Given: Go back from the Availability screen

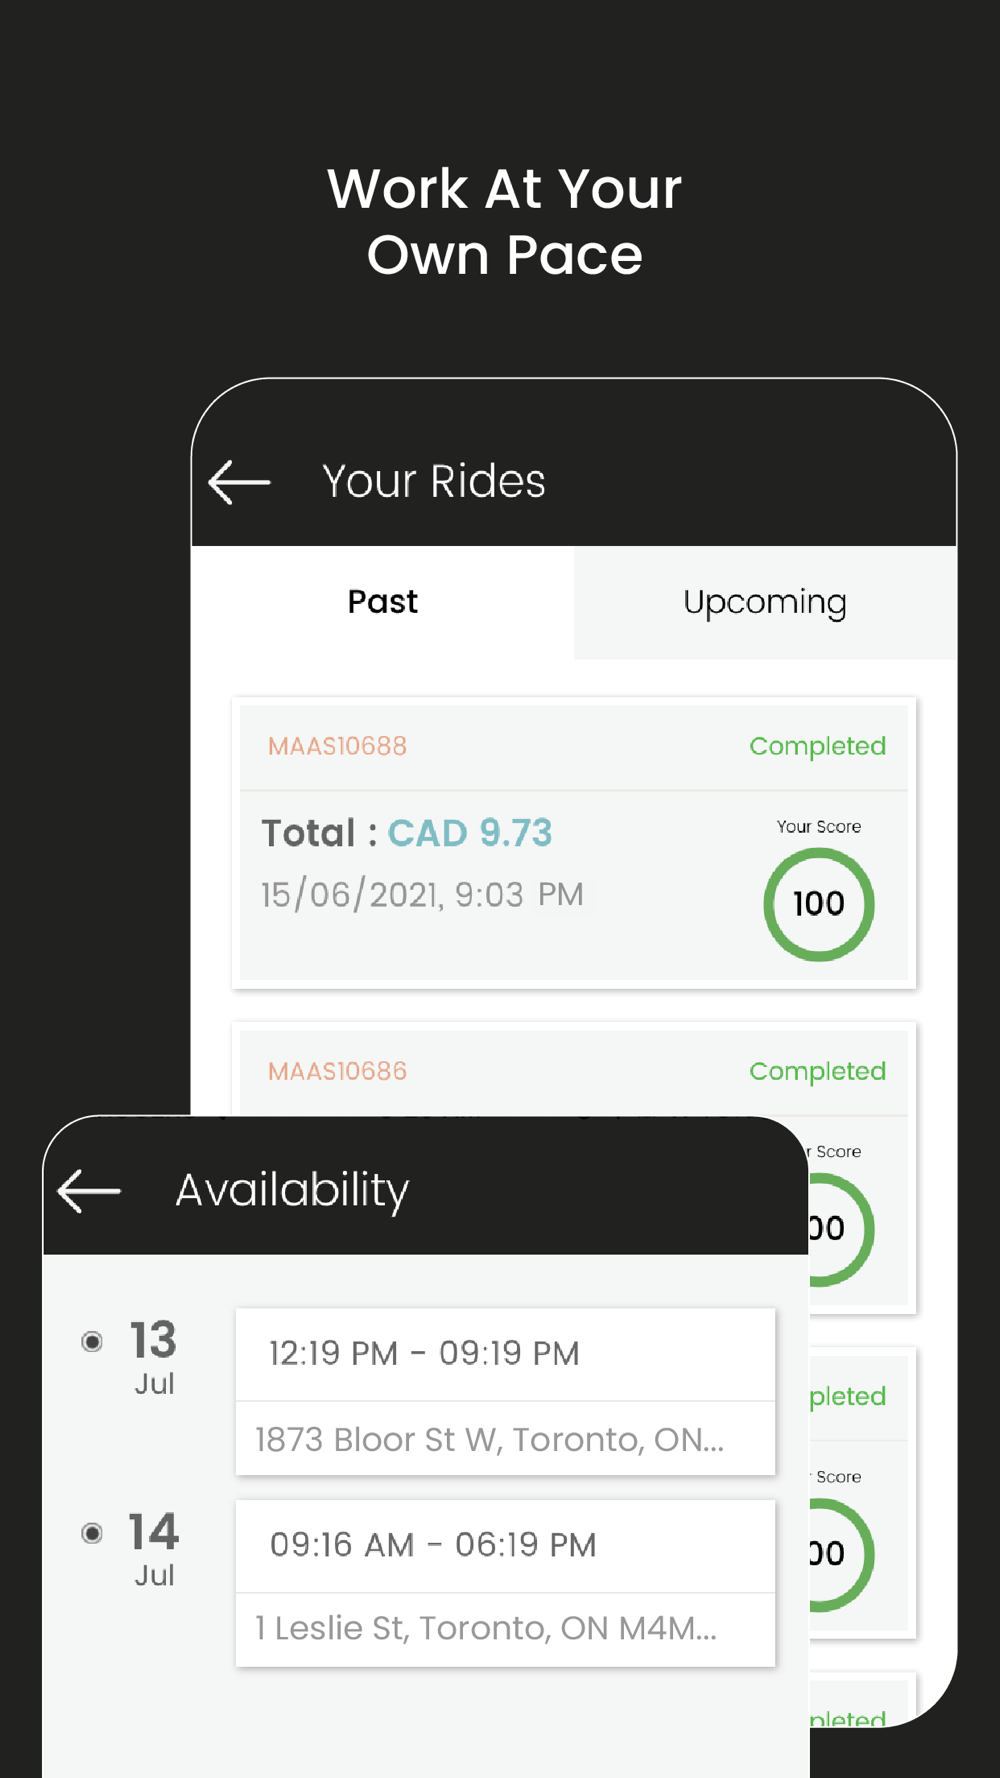Looking at the screenshot, I should tap(89, 1190).
